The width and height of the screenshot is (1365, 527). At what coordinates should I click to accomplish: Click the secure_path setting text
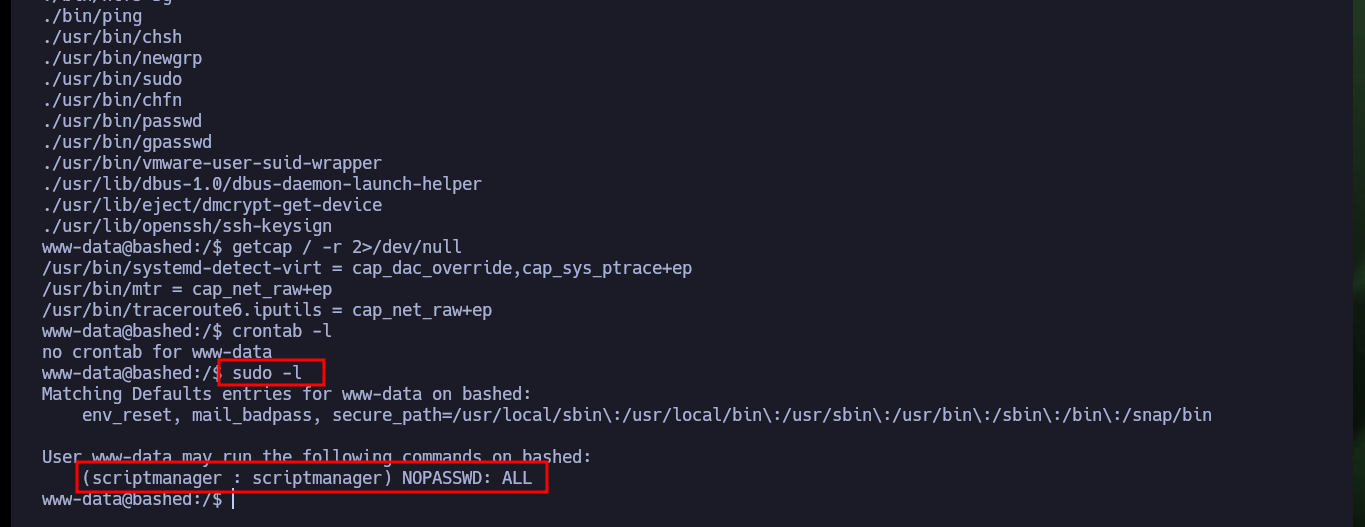[x=772, y=415]
